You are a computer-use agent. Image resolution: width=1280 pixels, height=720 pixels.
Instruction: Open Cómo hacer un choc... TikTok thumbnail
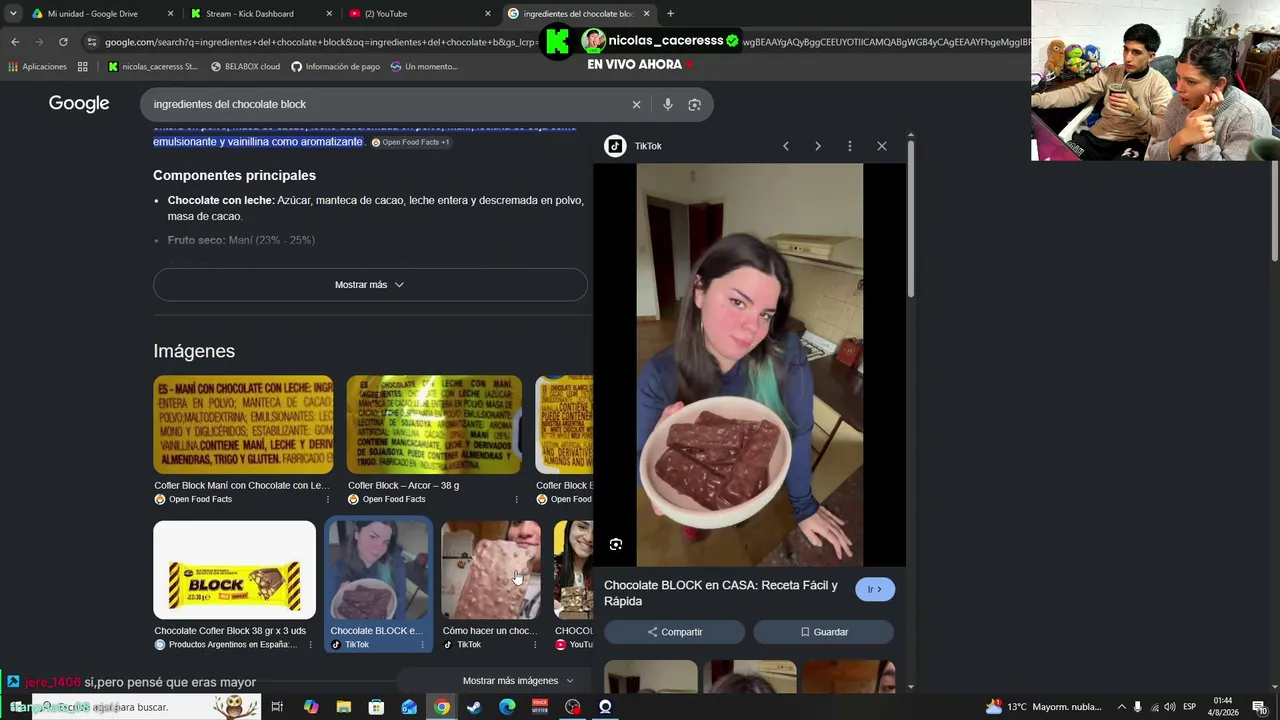(491, 570)
